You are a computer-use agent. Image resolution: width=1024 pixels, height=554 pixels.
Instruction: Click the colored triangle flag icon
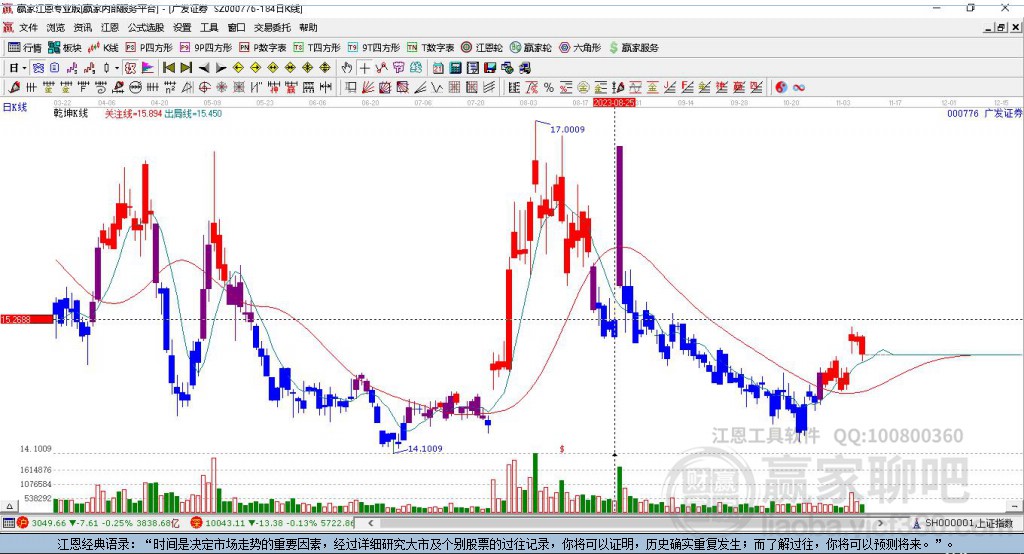(x=148, y=68)
